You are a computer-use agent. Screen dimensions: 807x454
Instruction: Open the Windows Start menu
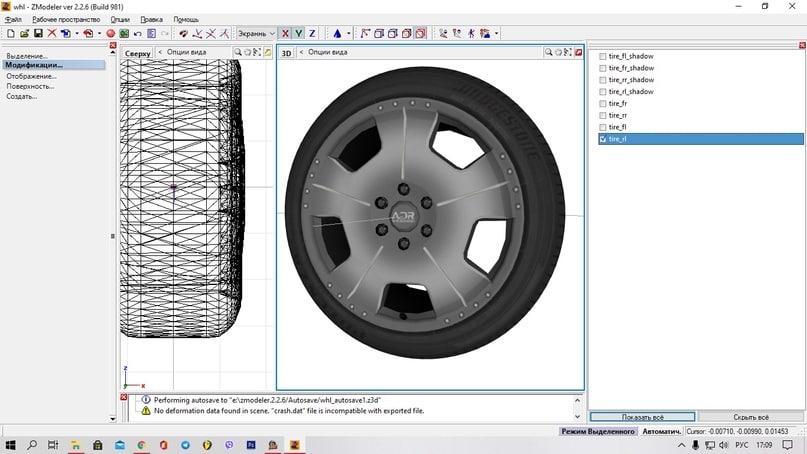tap(10, 445)
